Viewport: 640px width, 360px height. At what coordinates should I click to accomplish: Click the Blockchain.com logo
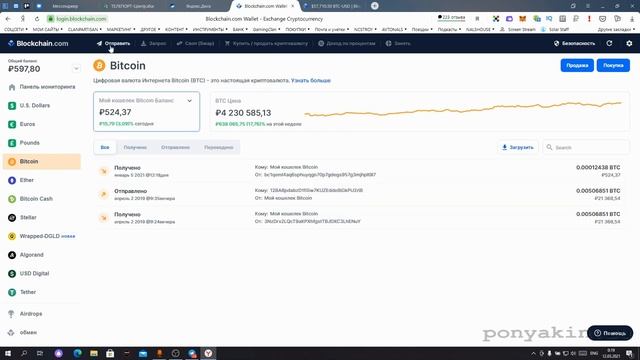(38, 43)
